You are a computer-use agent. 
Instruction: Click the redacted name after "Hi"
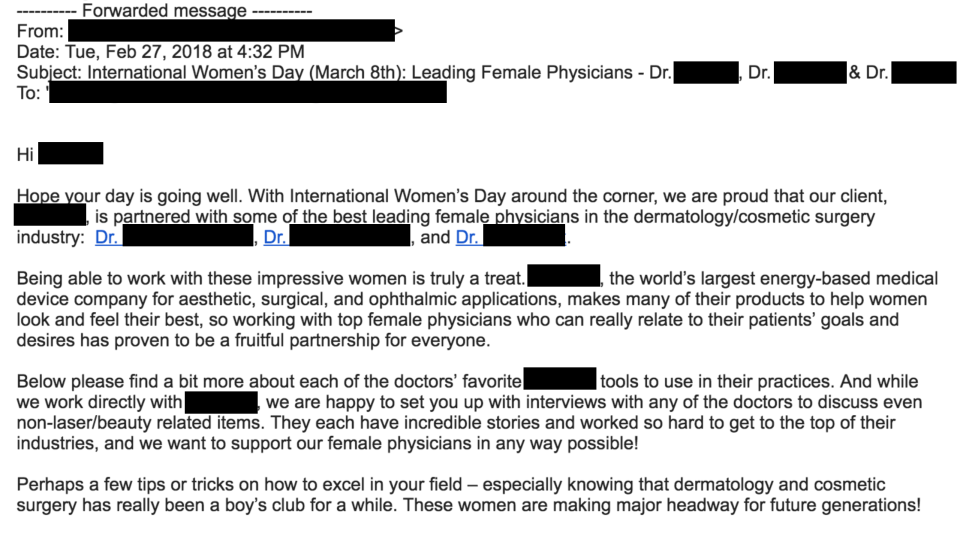pyautogui.click(x=70, y=155)
